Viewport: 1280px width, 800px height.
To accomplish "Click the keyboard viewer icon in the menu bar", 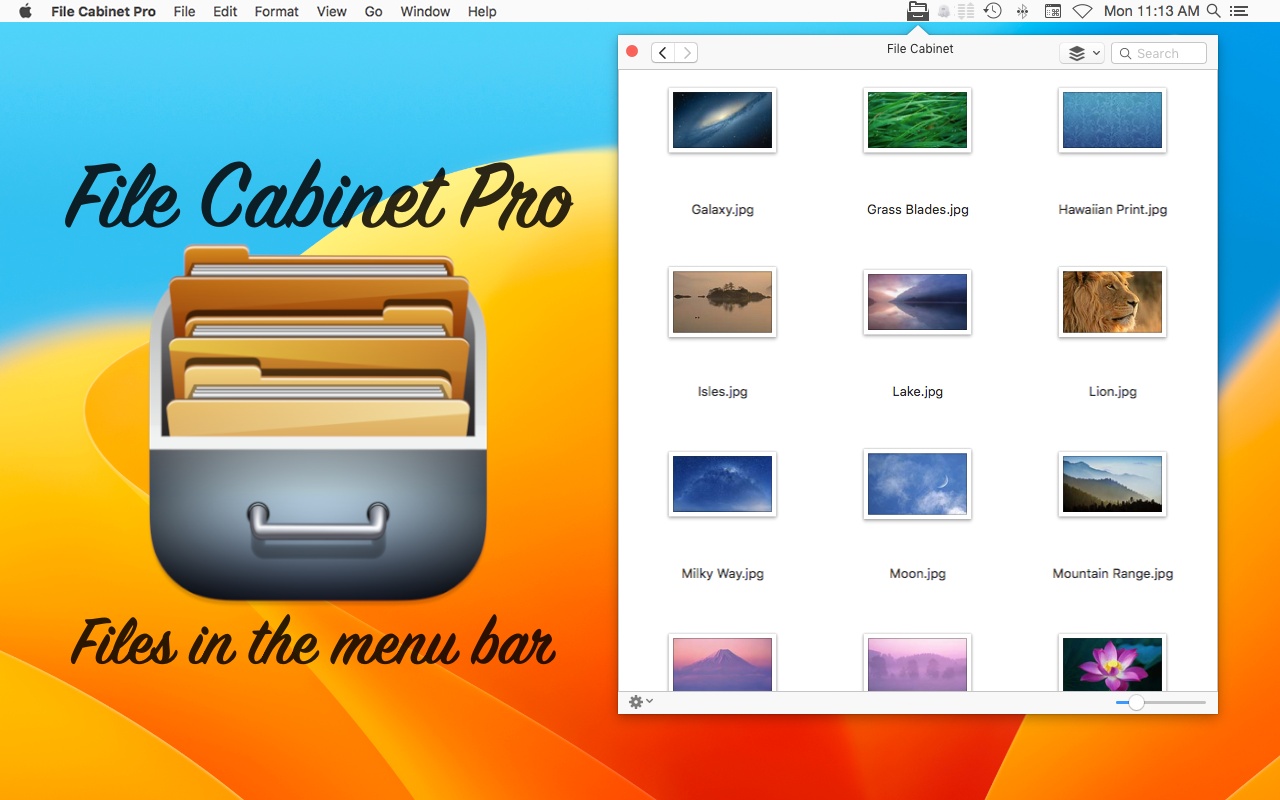I will (x=1052, y=11).
